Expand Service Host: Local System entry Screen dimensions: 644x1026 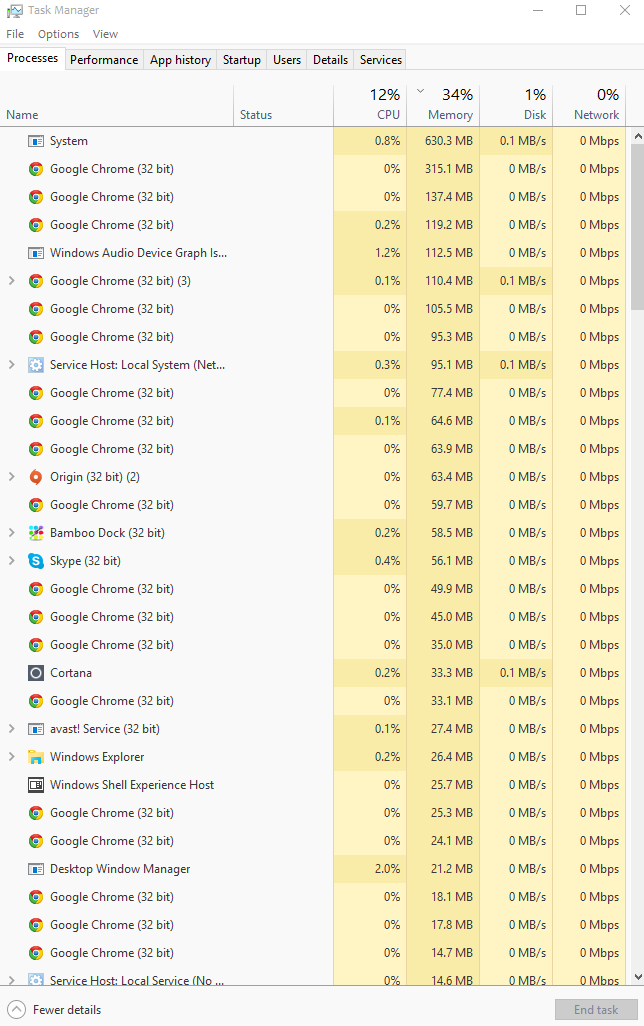pyautogui.click(x=11, y=365)
